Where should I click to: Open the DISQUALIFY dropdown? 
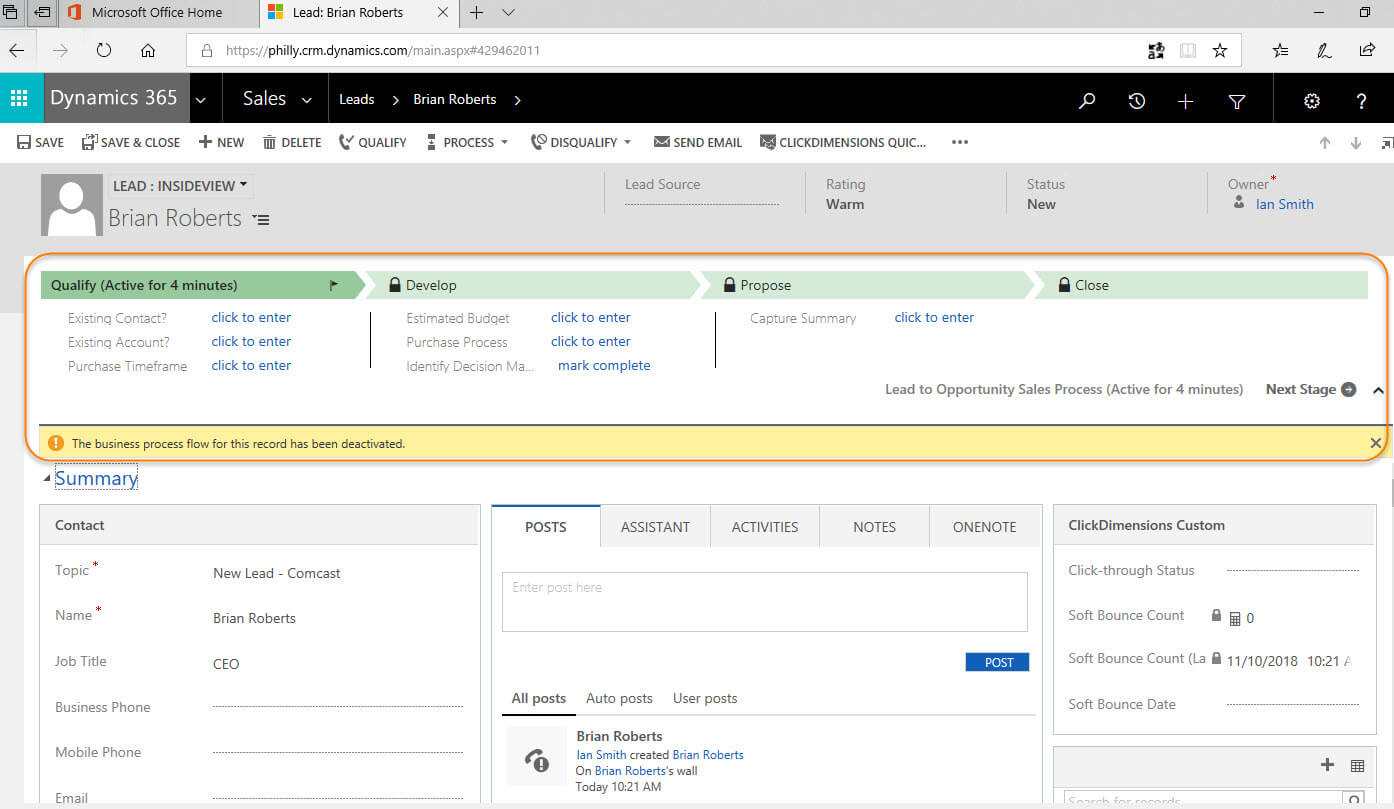tap(581, 143)
